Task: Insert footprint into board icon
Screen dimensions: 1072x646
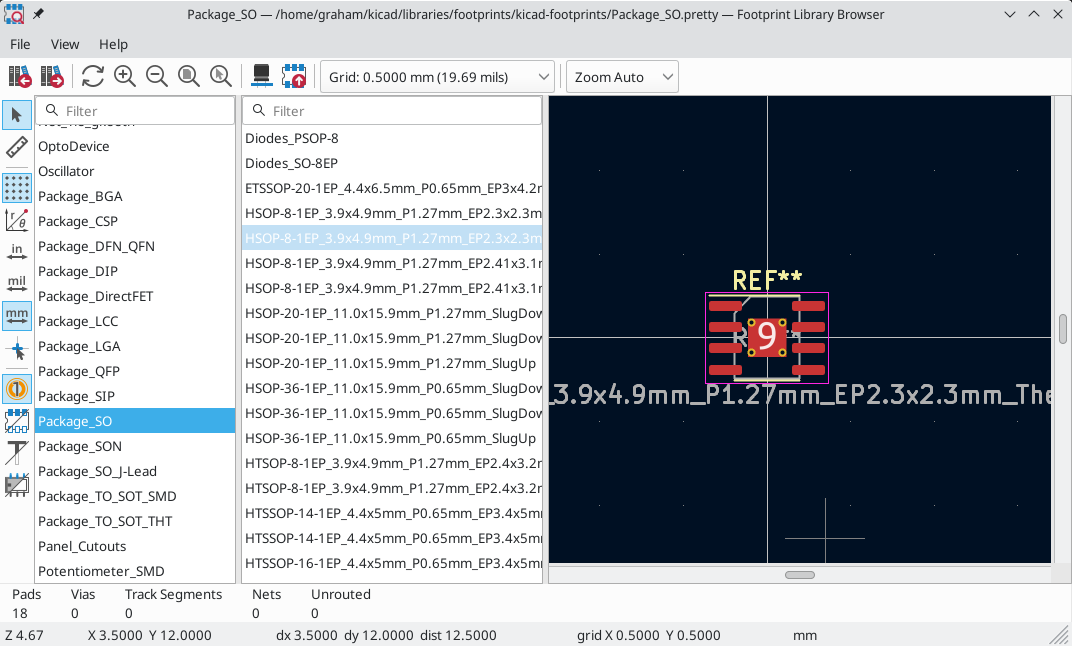Action: click(x=294, y=77)
